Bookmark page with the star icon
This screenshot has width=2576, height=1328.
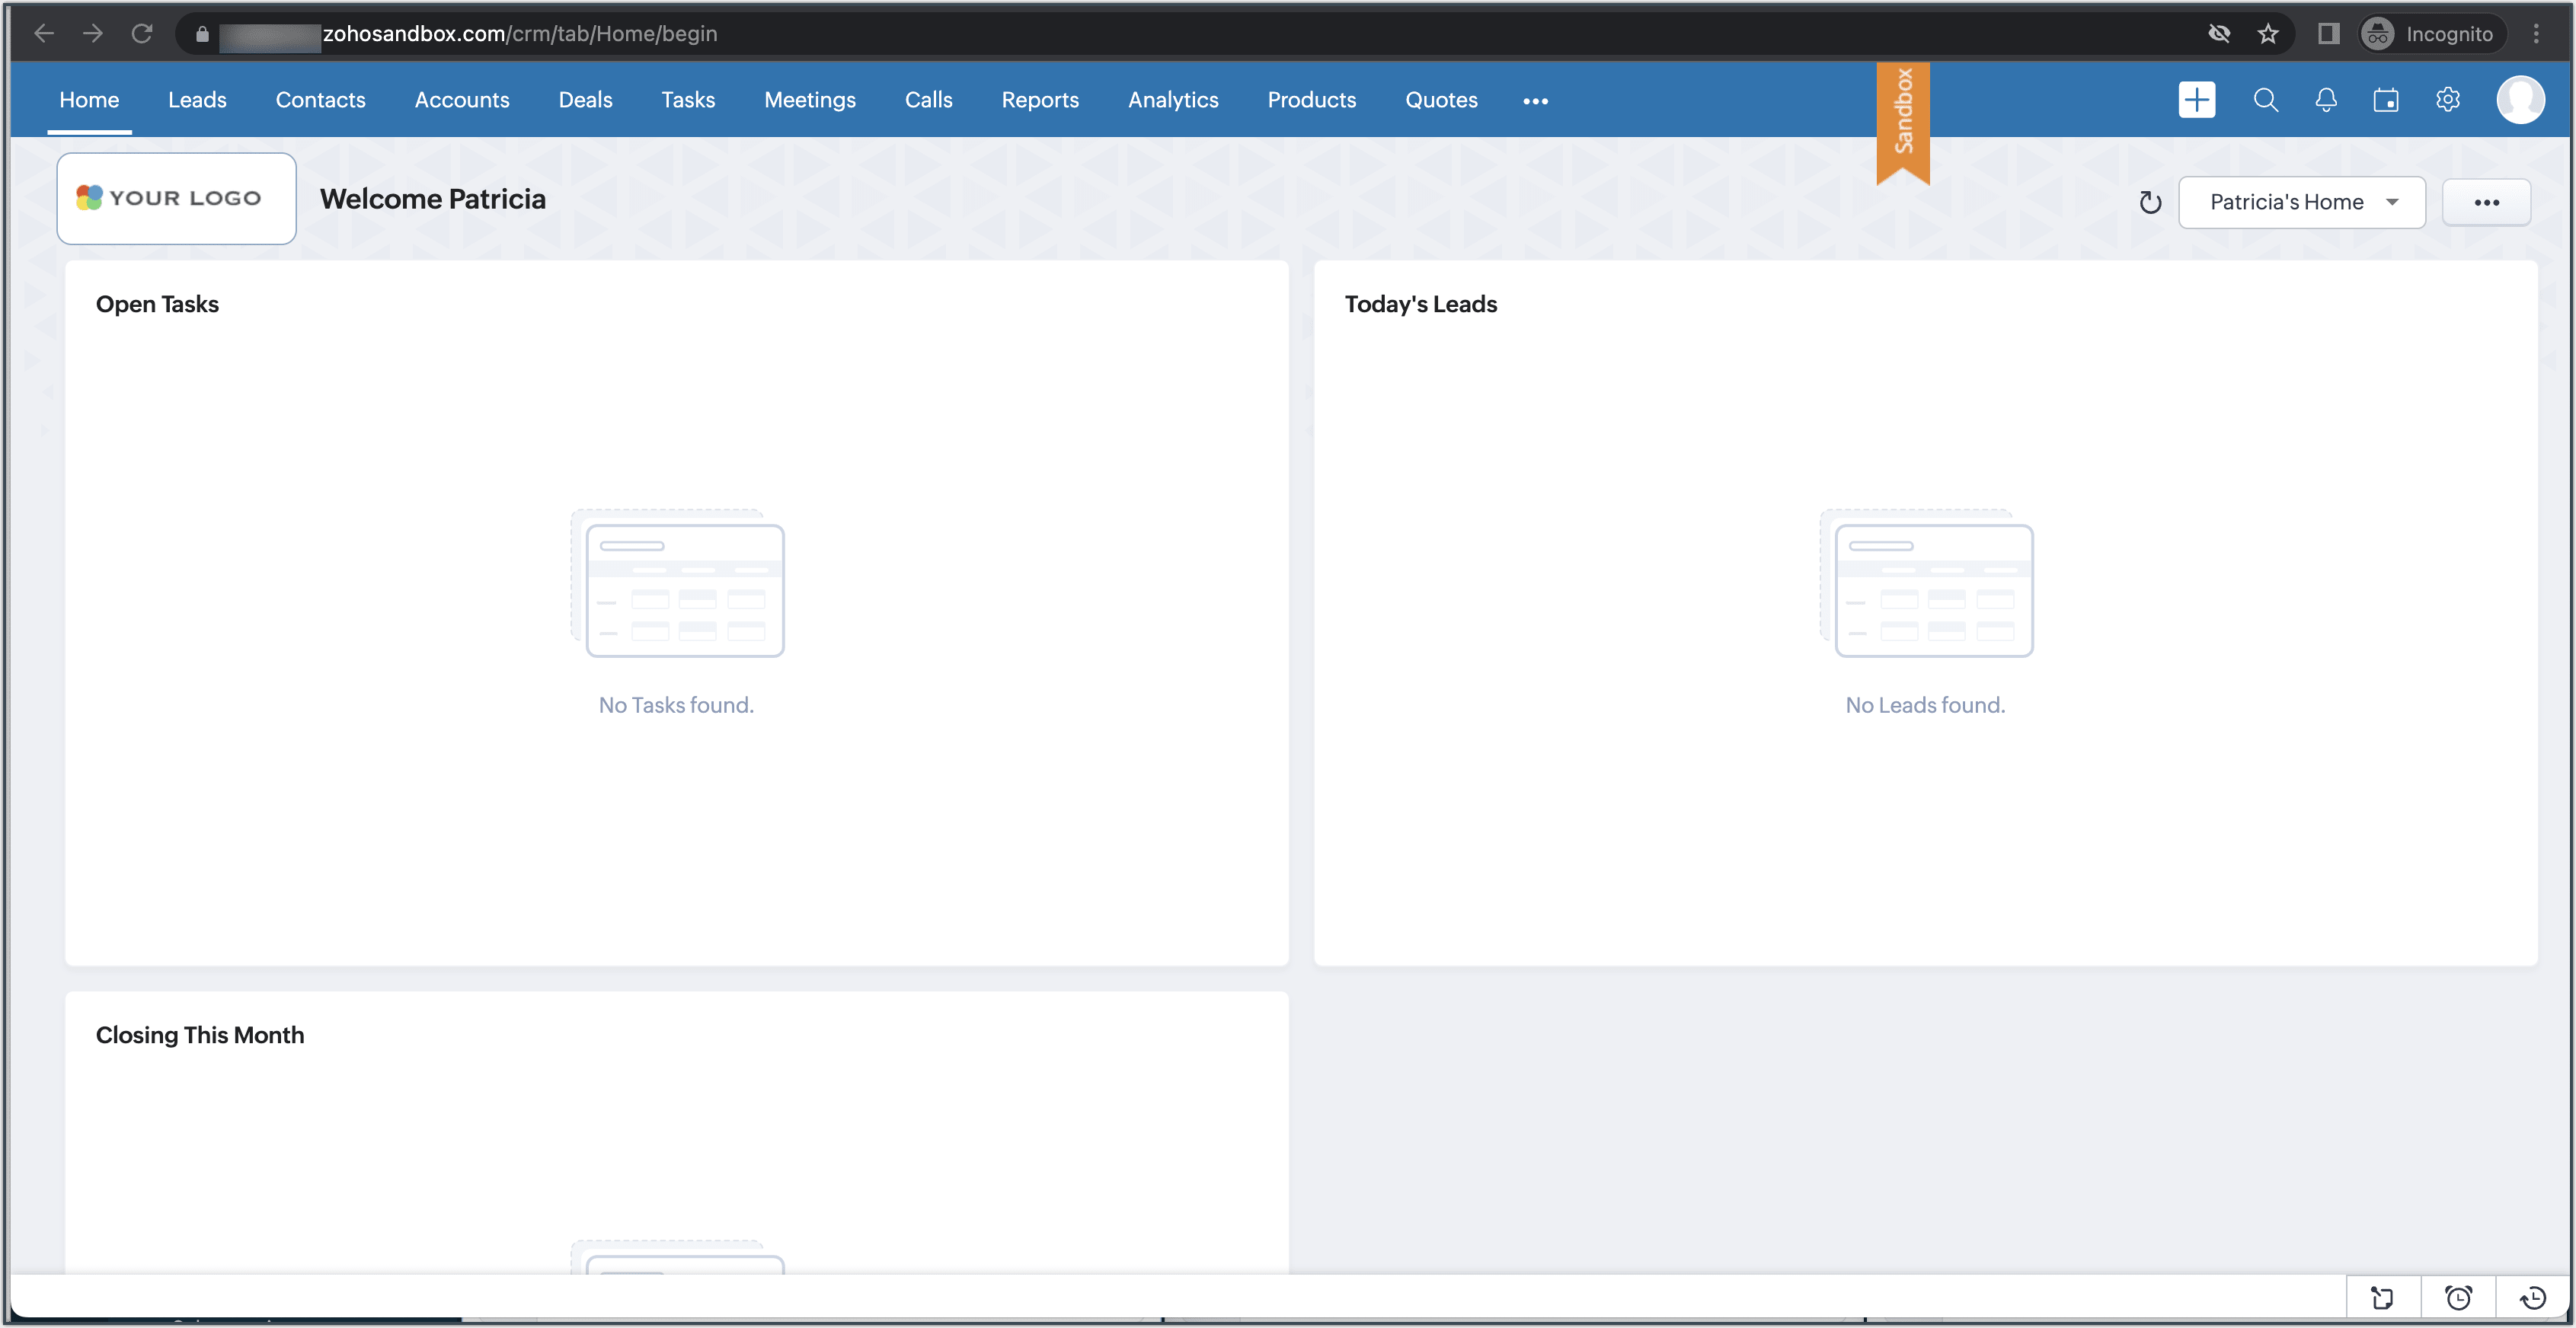2268,34
